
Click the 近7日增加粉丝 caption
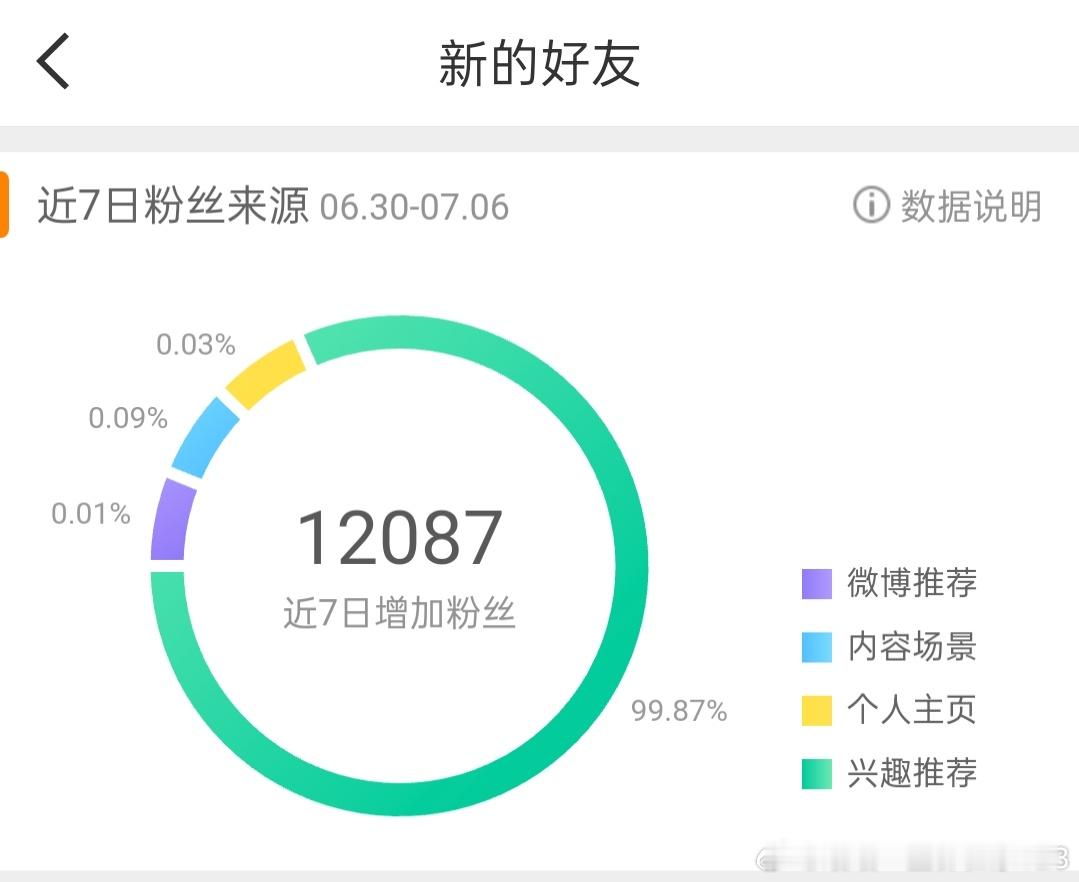(x=399, y=613)
